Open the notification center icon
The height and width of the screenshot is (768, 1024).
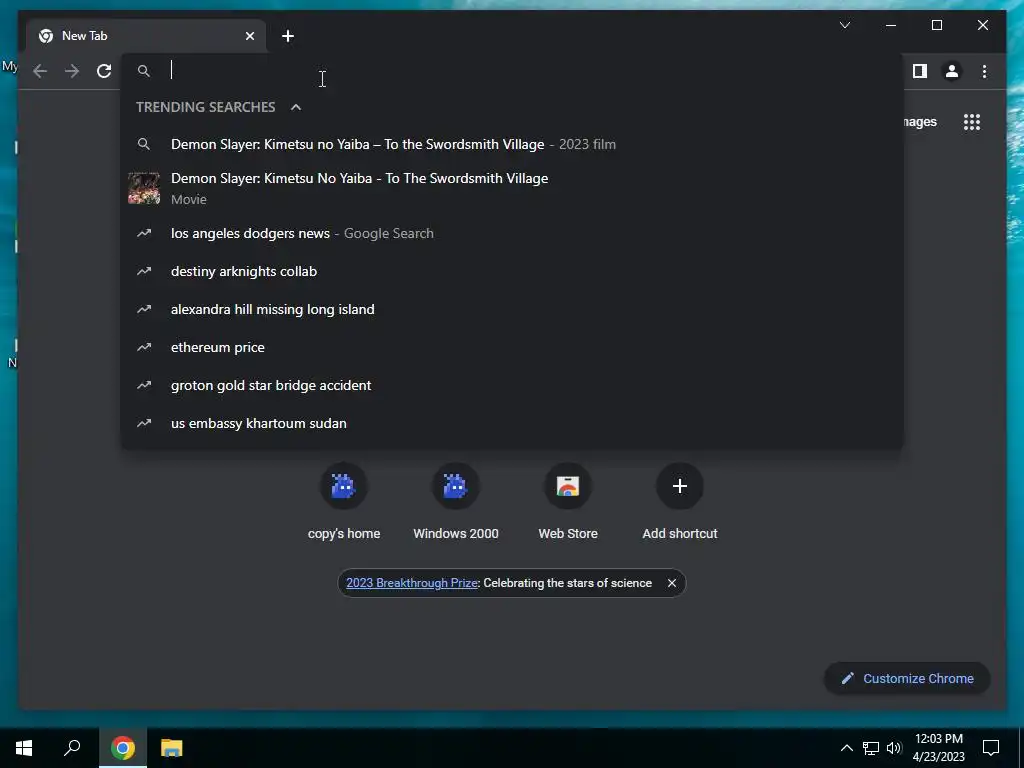[991, 748]
